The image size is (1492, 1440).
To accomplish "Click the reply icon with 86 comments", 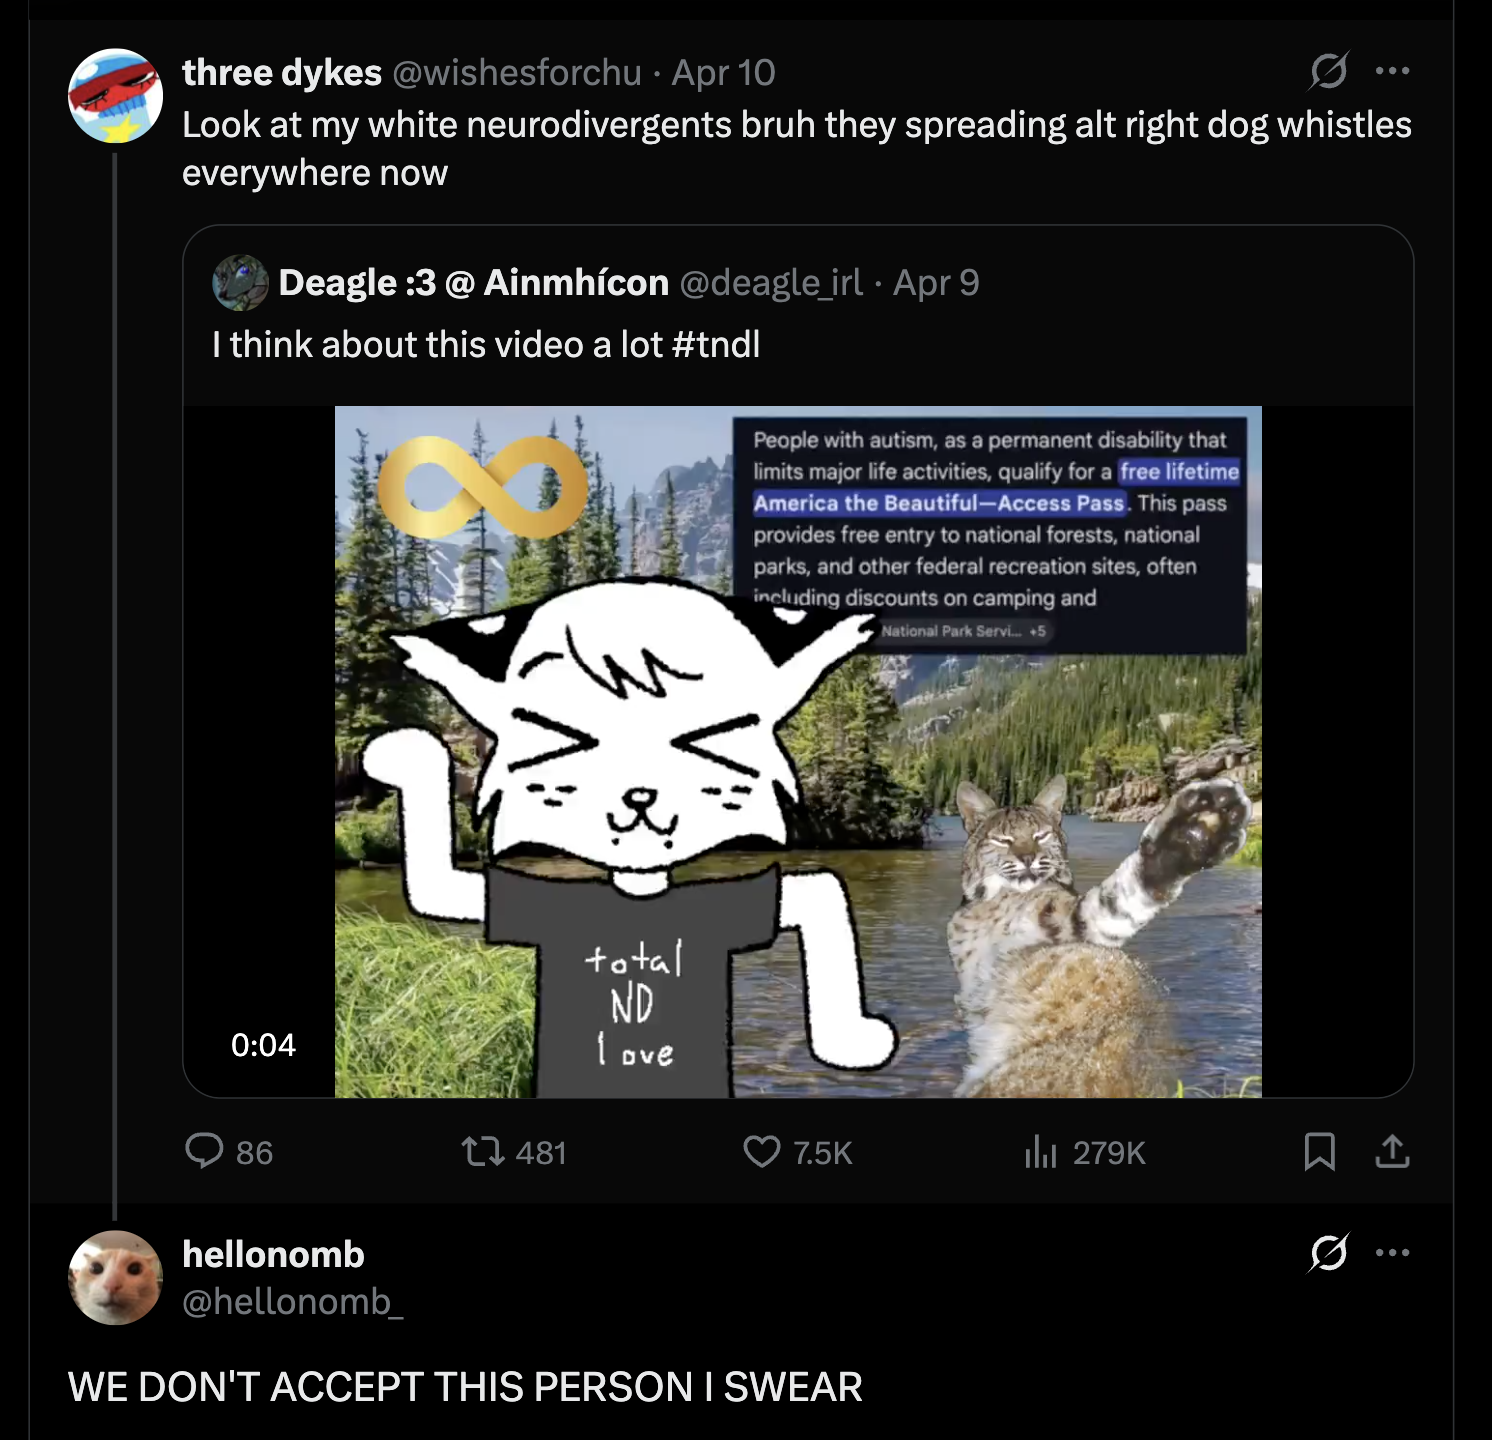I will point(205,1152).
